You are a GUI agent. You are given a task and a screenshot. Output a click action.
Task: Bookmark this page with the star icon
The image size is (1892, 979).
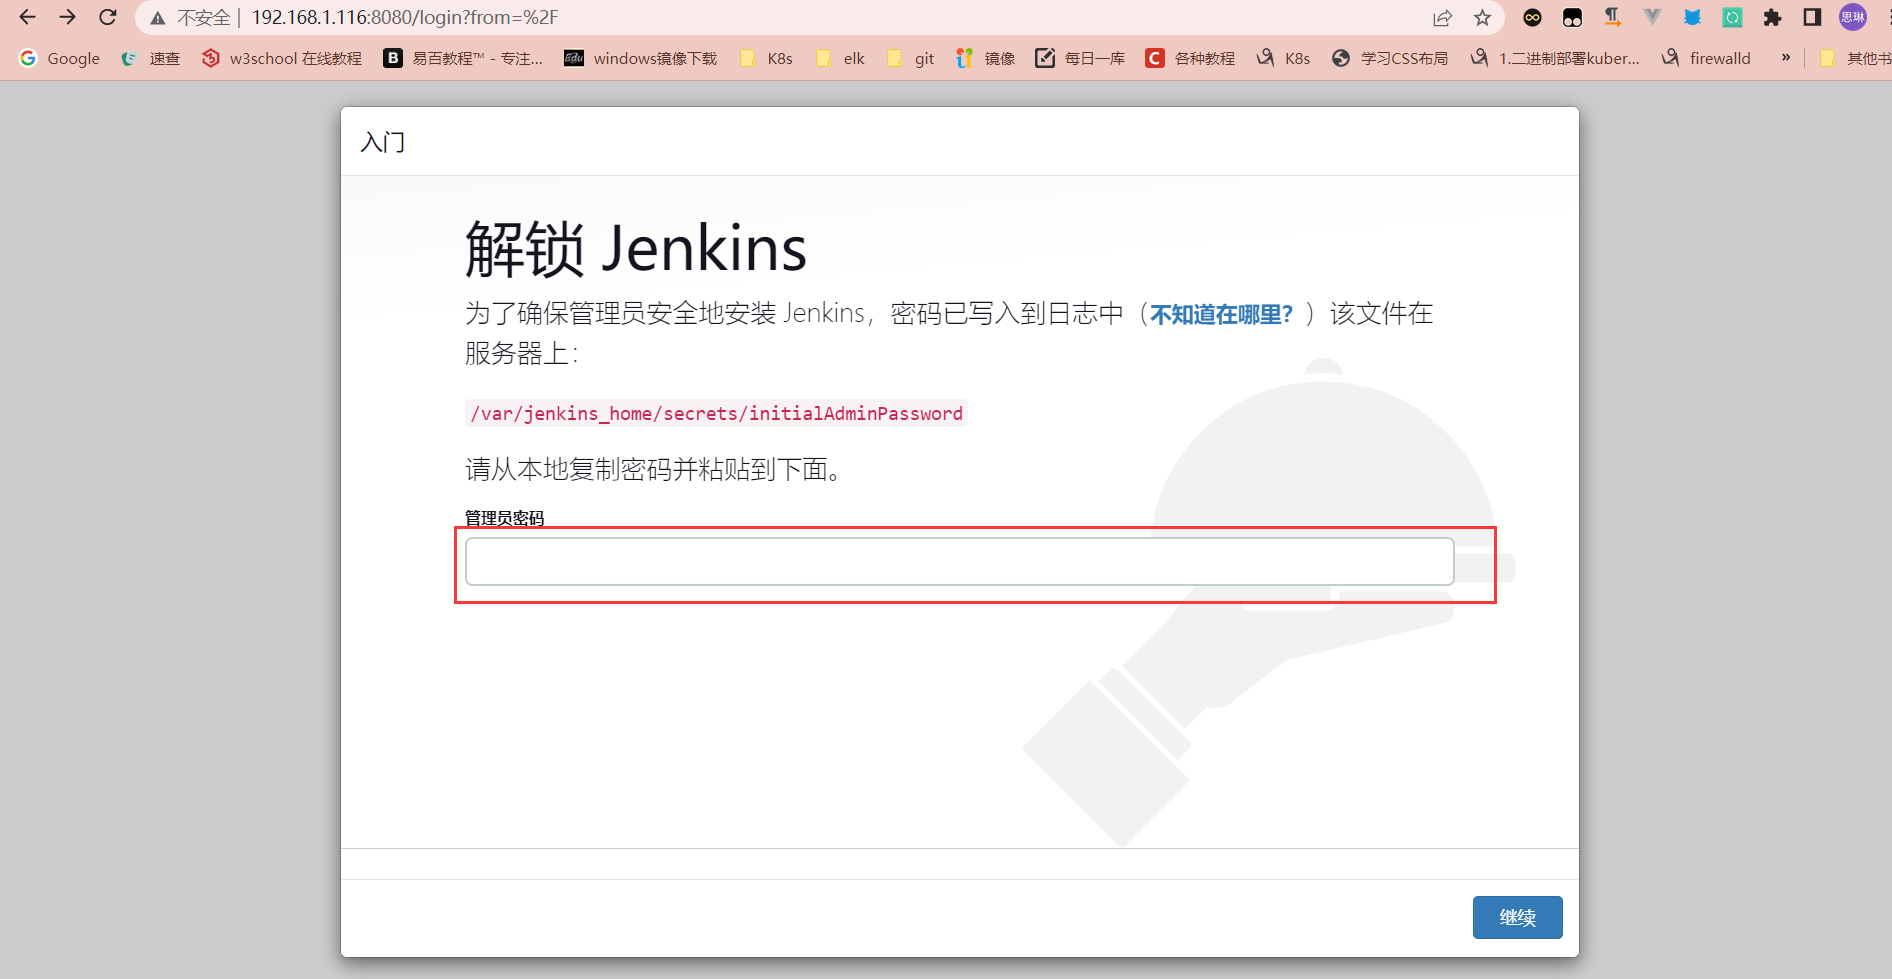tap(1482, 18)
